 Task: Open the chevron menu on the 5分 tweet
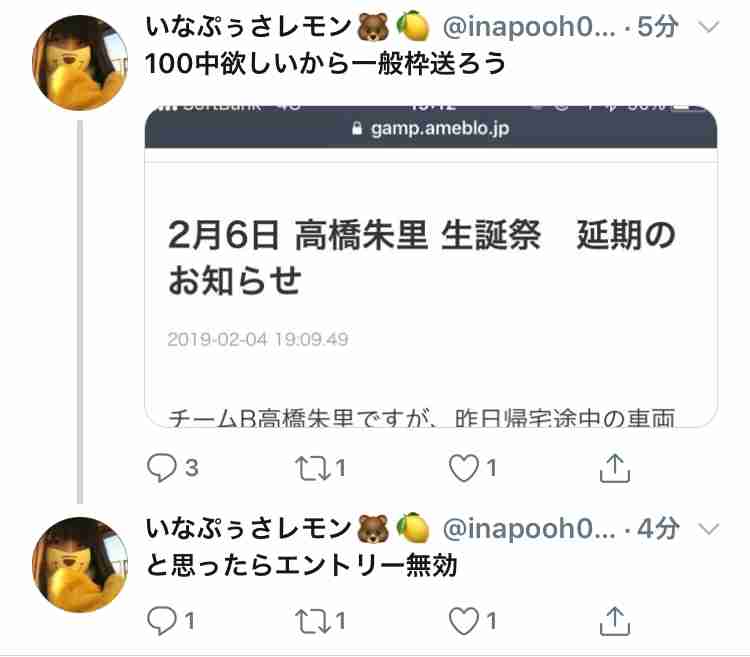[x=709, y=26]
